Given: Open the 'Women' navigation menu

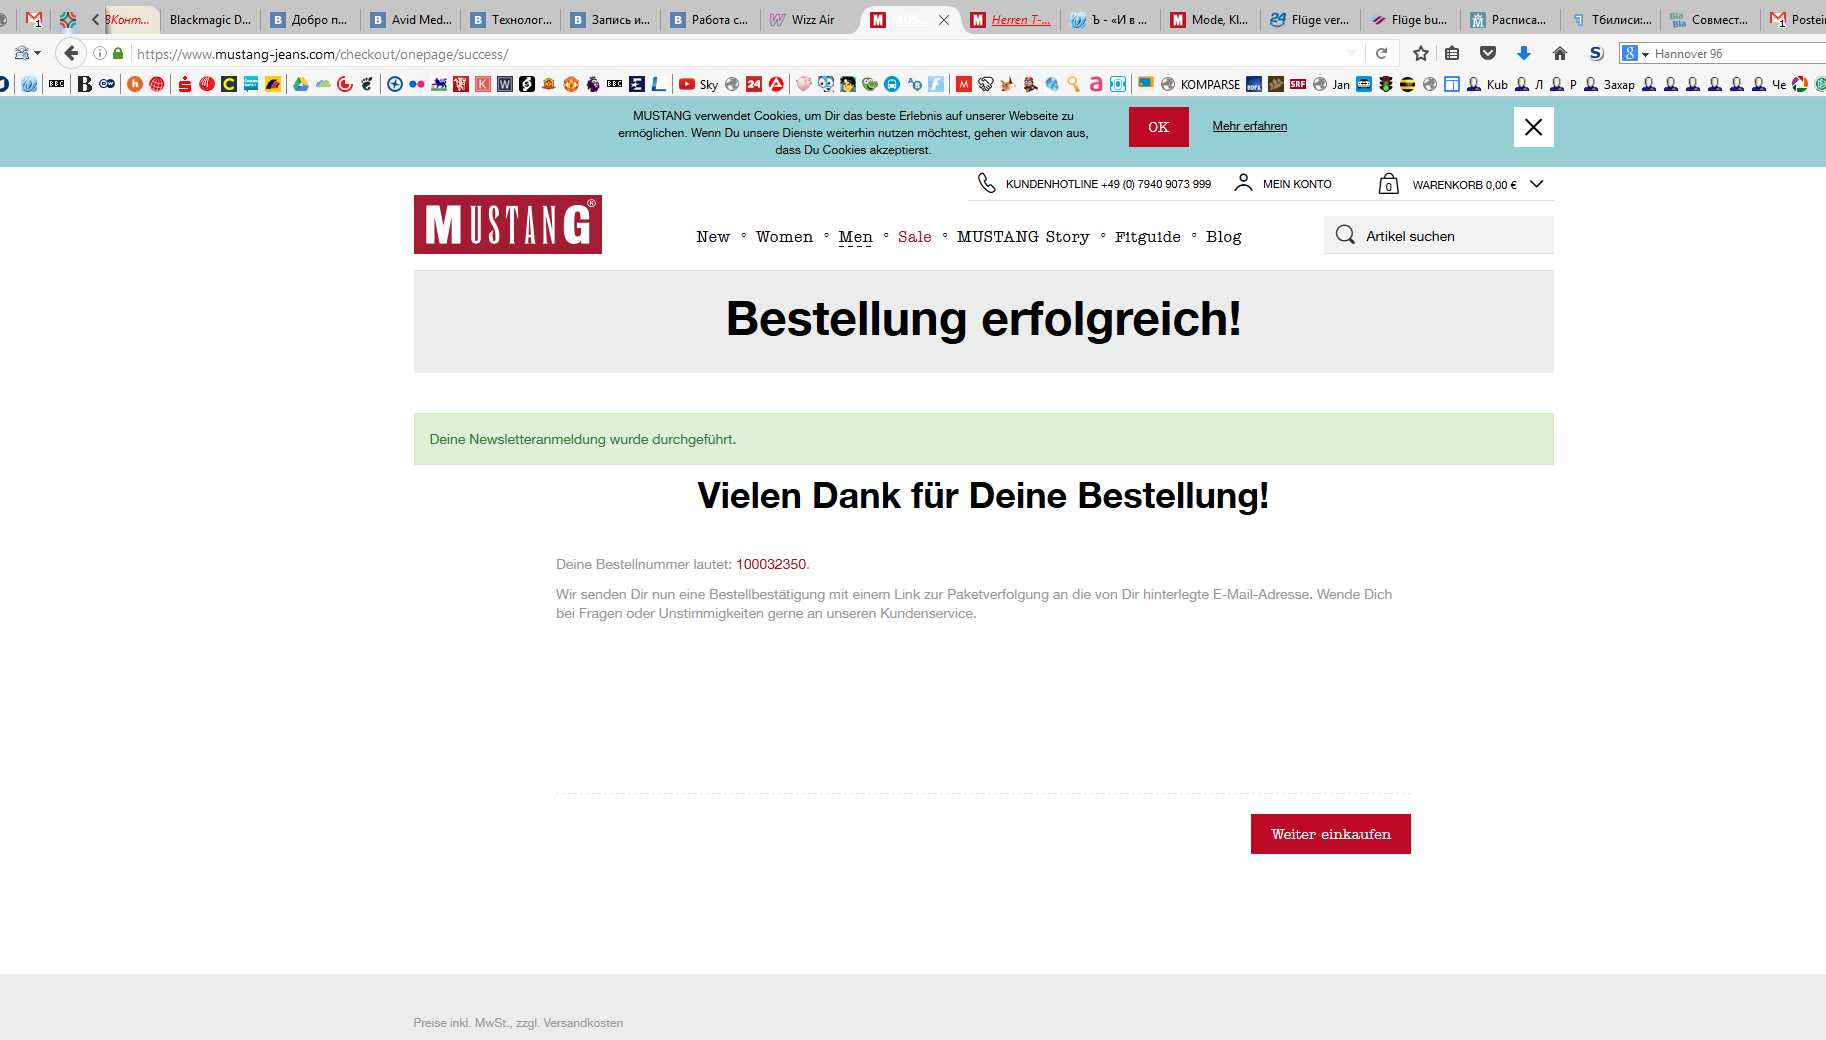Looking at the screenshot, I should click(784, 237).
